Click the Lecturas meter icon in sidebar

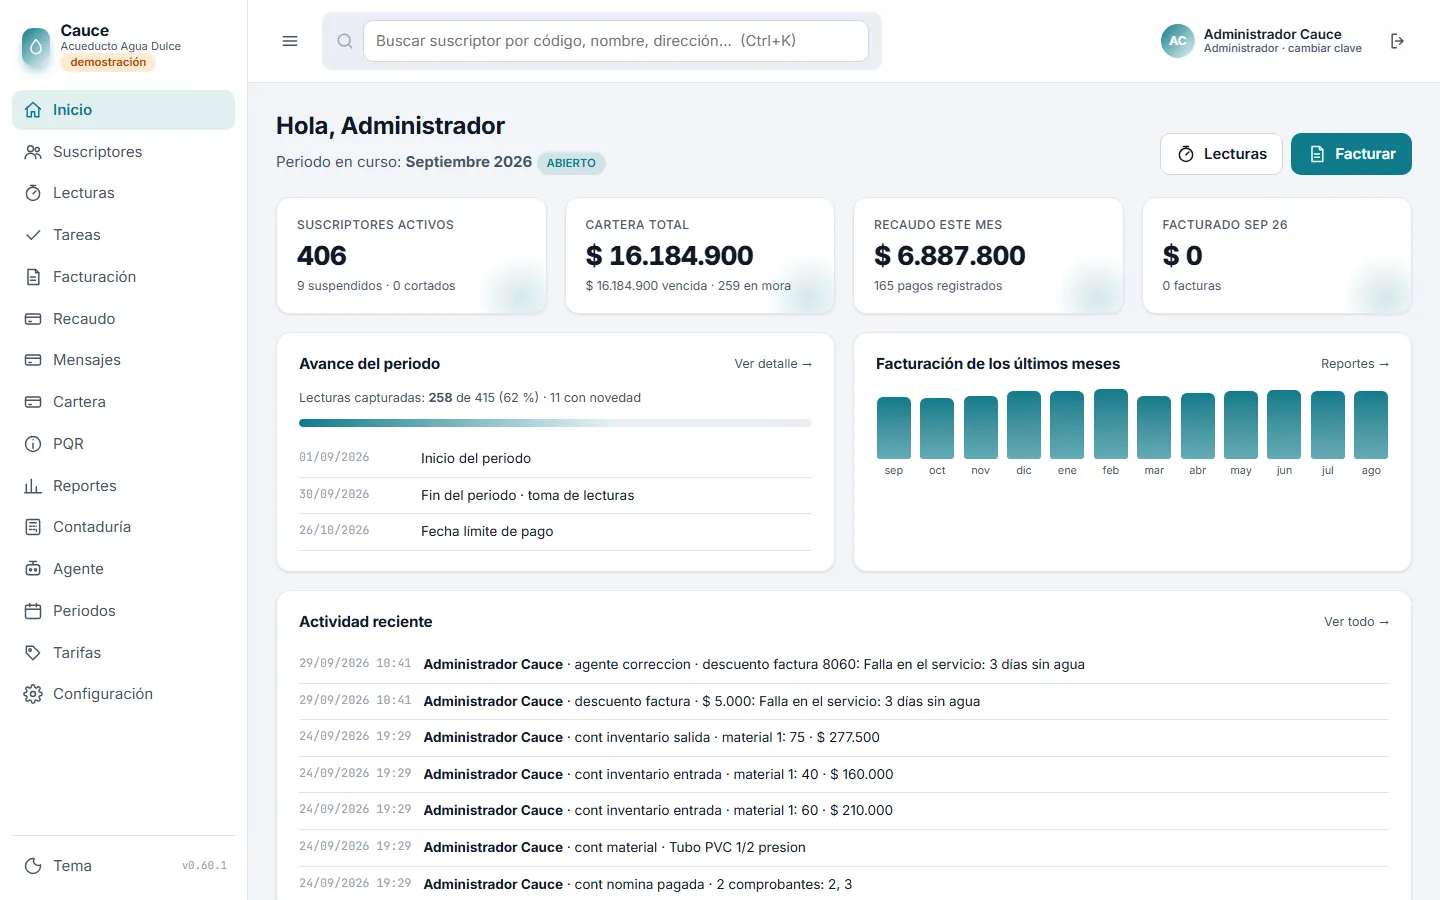(x=33, y=193)
